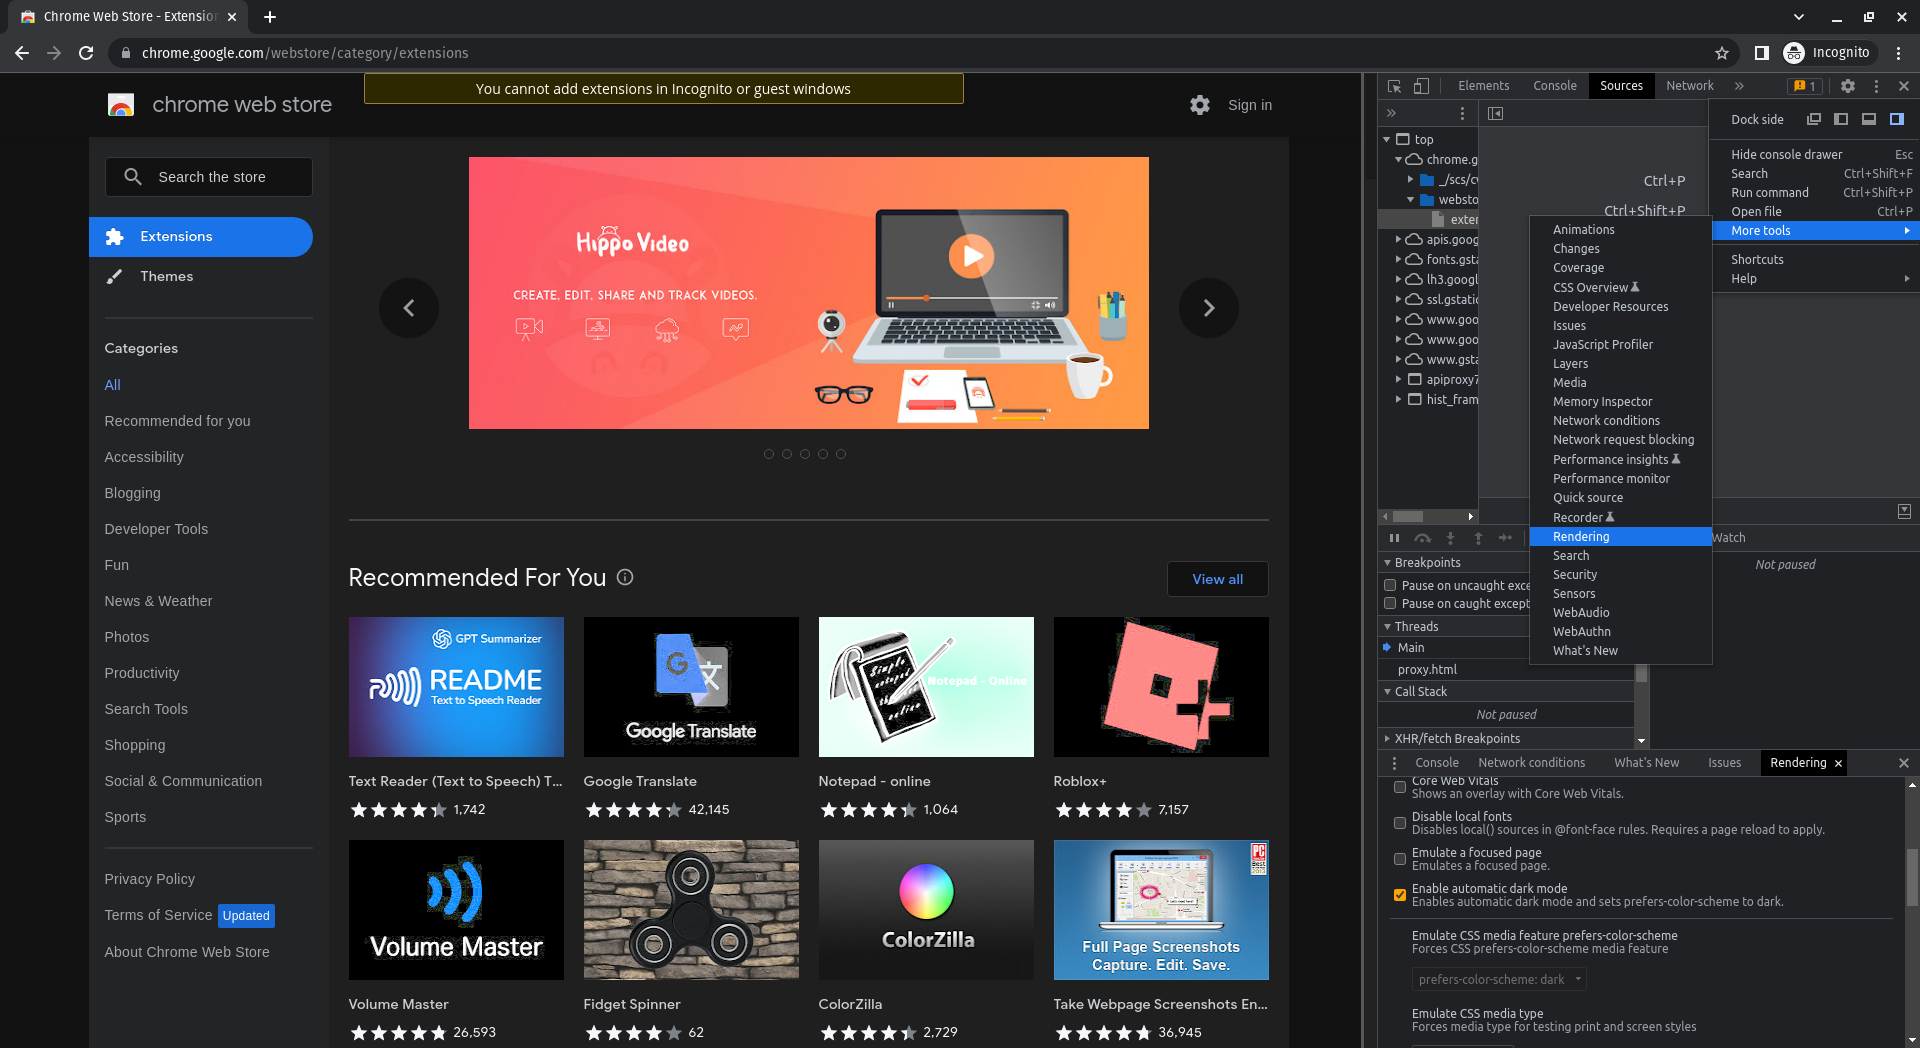Toggle the device toolbar icon in DevTools
This screenshot has width=1920, height=1048.
(x=1421, y=86)
